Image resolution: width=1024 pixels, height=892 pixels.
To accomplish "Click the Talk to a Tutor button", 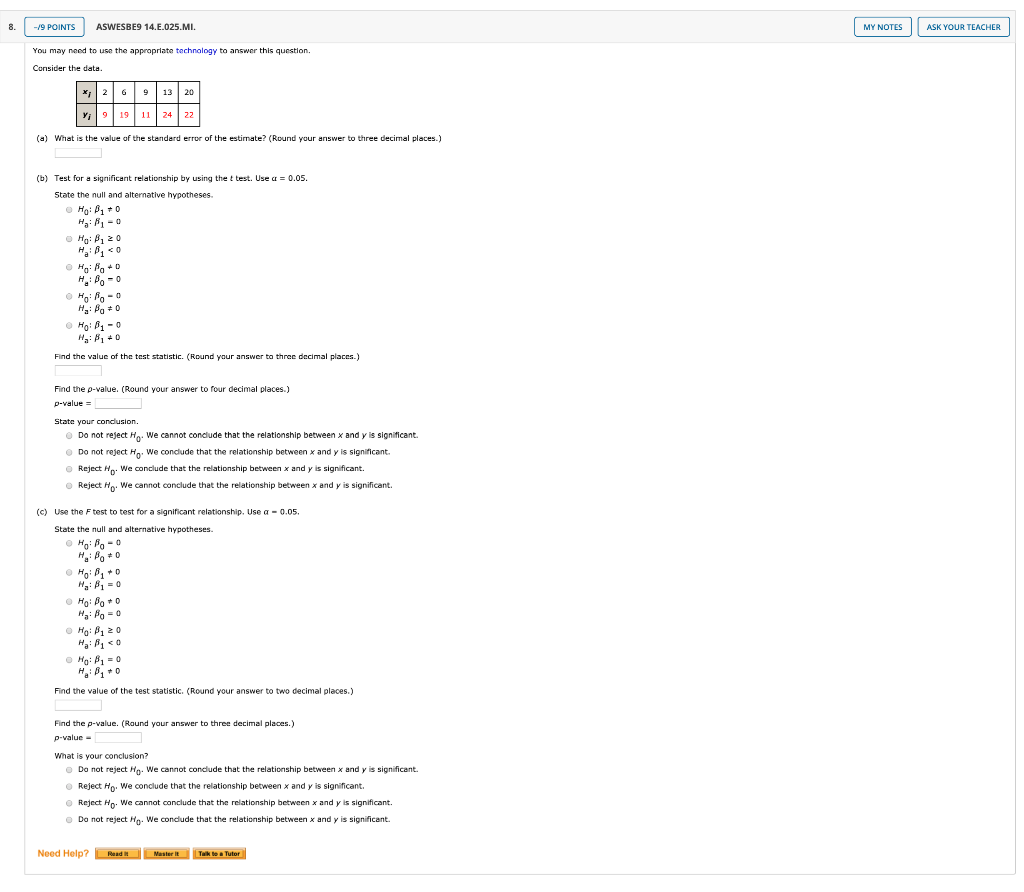I will 219,853.
